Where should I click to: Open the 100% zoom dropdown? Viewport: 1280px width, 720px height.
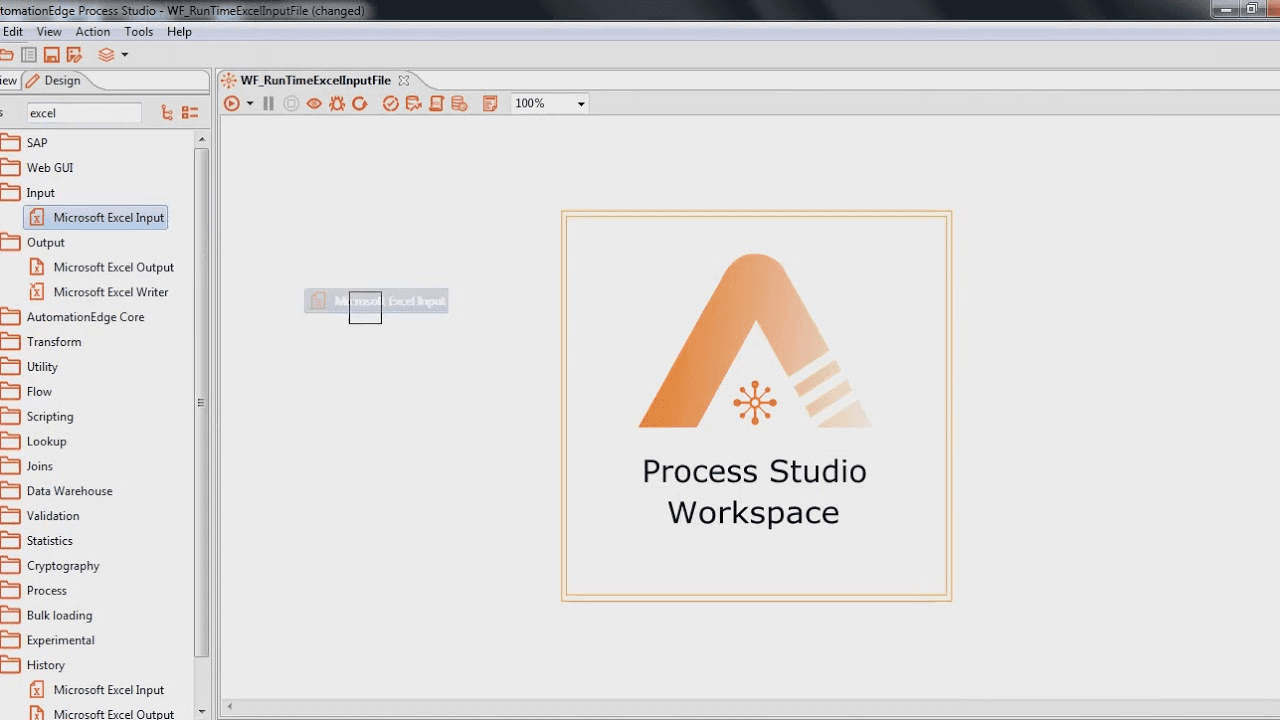pos(549,103)
